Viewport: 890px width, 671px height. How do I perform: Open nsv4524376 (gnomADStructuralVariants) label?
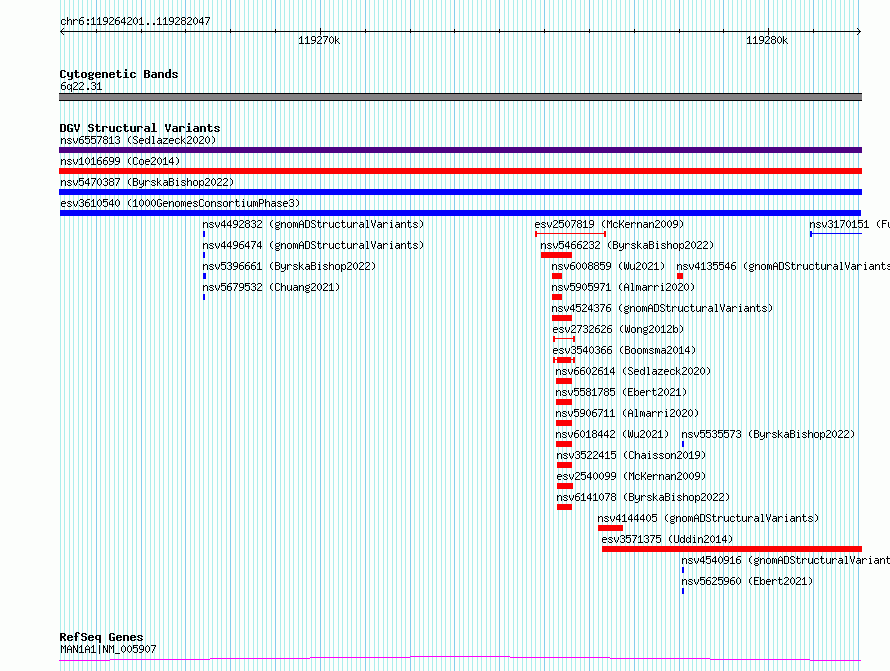point(662,308)
